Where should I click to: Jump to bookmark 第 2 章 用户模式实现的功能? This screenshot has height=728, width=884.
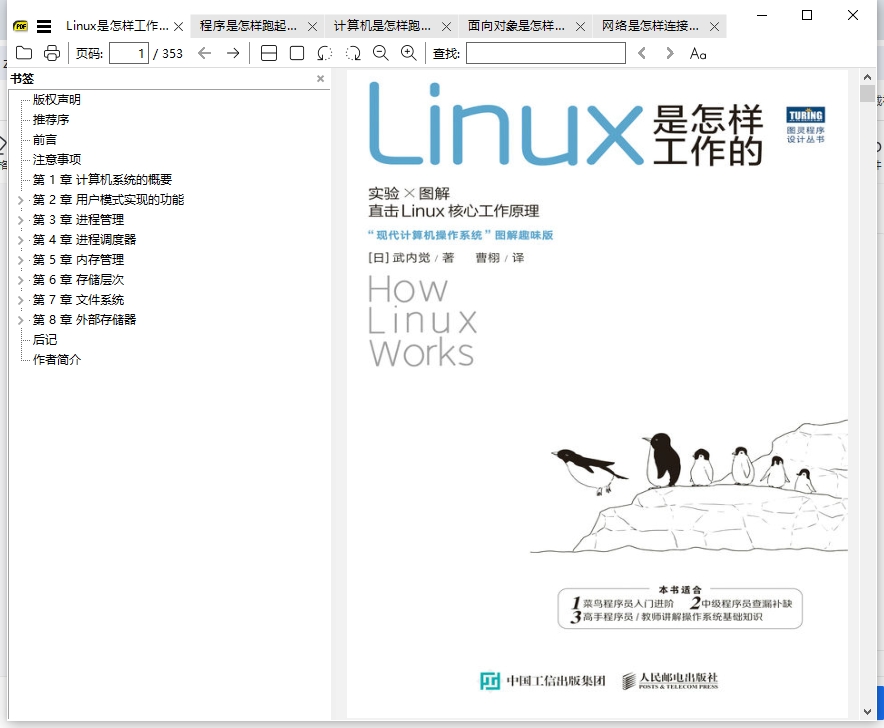point(108,200)
